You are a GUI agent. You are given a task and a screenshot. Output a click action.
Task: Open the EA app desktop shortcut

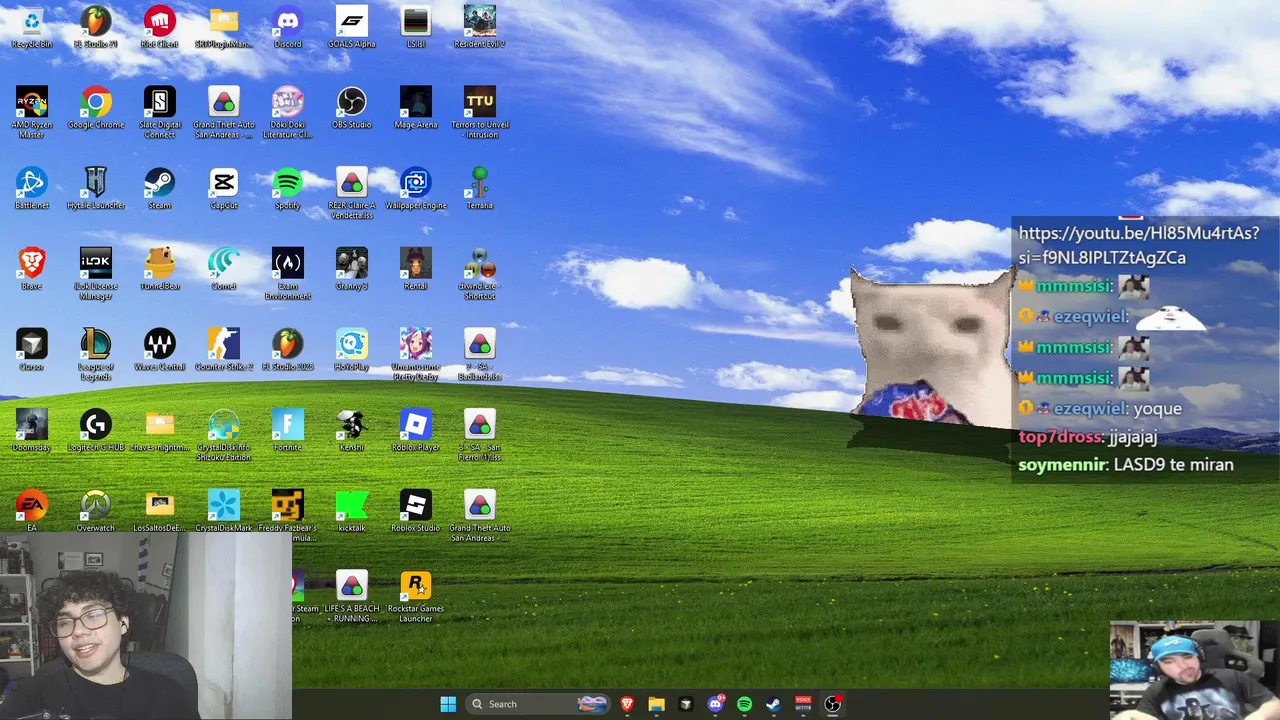coord(32,511)
